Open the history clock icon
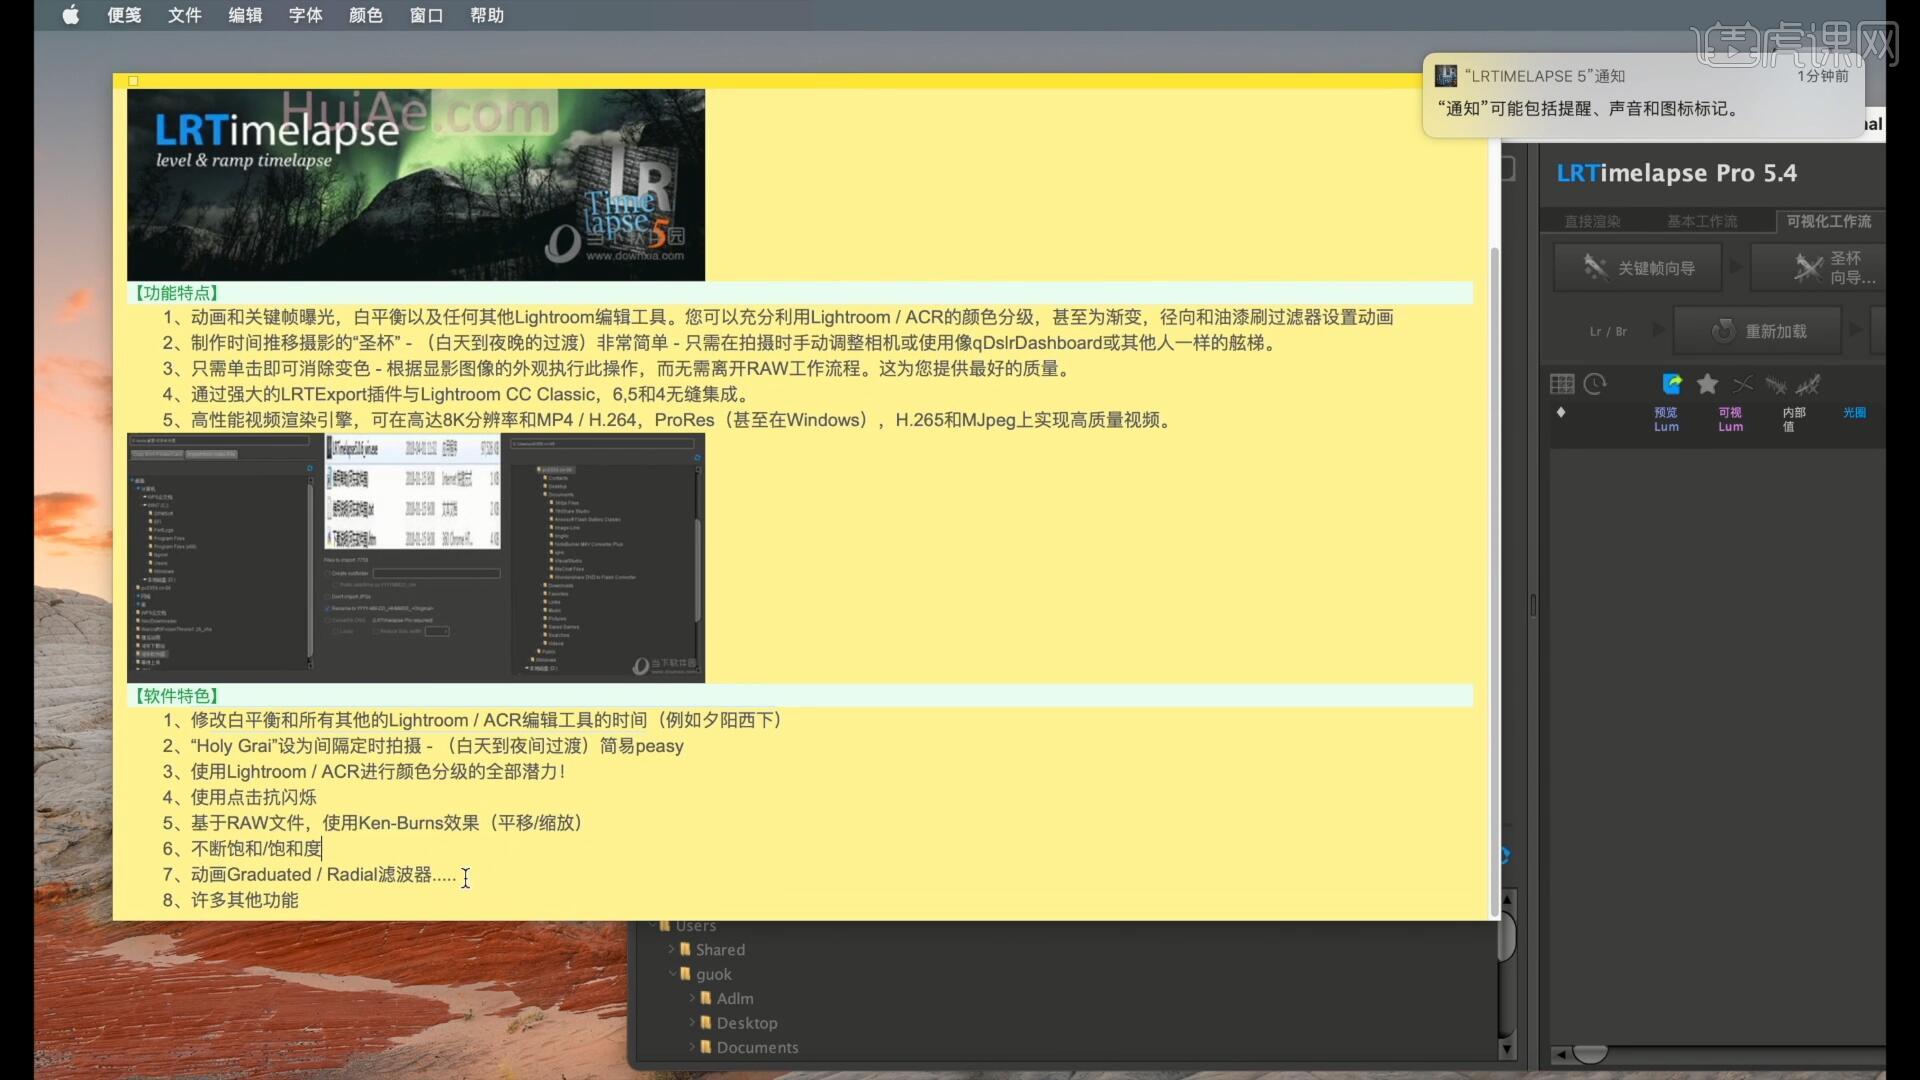This screenshot has width=1920, height=1080. (x=1596, y=384)
